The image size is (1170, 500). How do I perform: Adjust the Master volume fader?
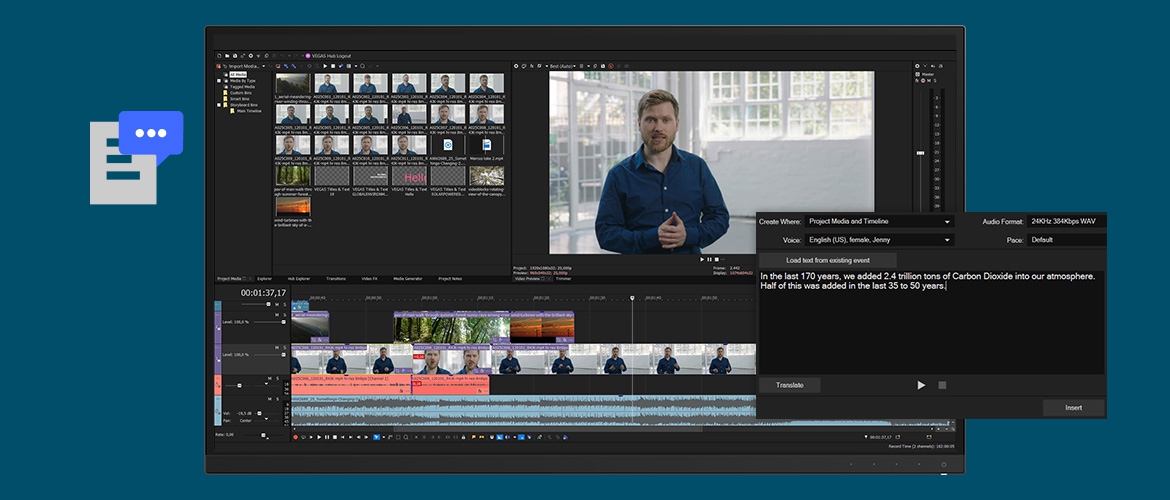click(x=921, y=153)
